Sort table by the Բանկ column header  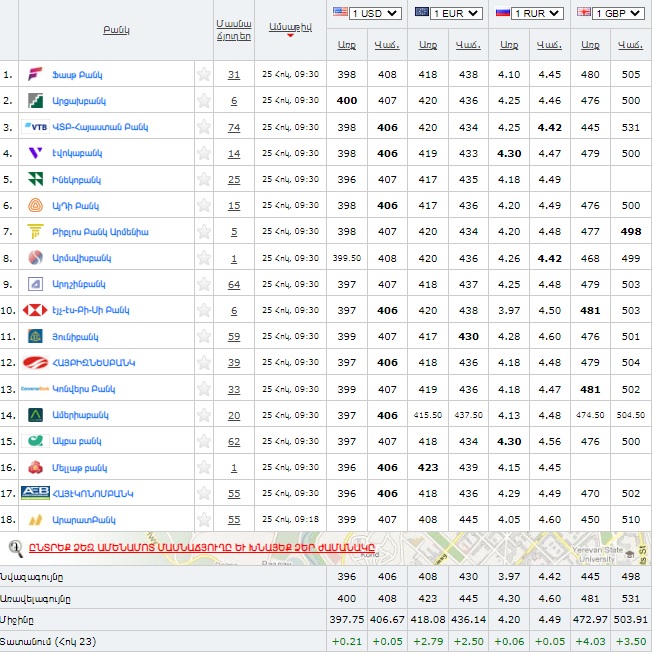pos(116,30)
